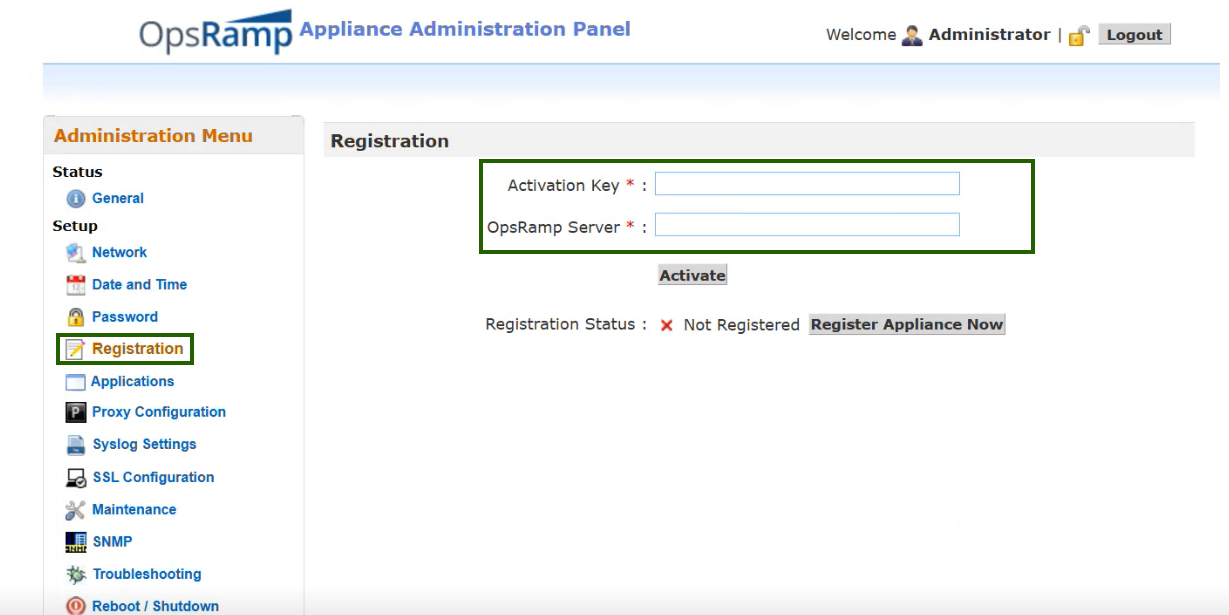Open the Reboot / Shutdown menu item
The width and height of the screenshot is (1229, 615).
[x=155, y=606]
